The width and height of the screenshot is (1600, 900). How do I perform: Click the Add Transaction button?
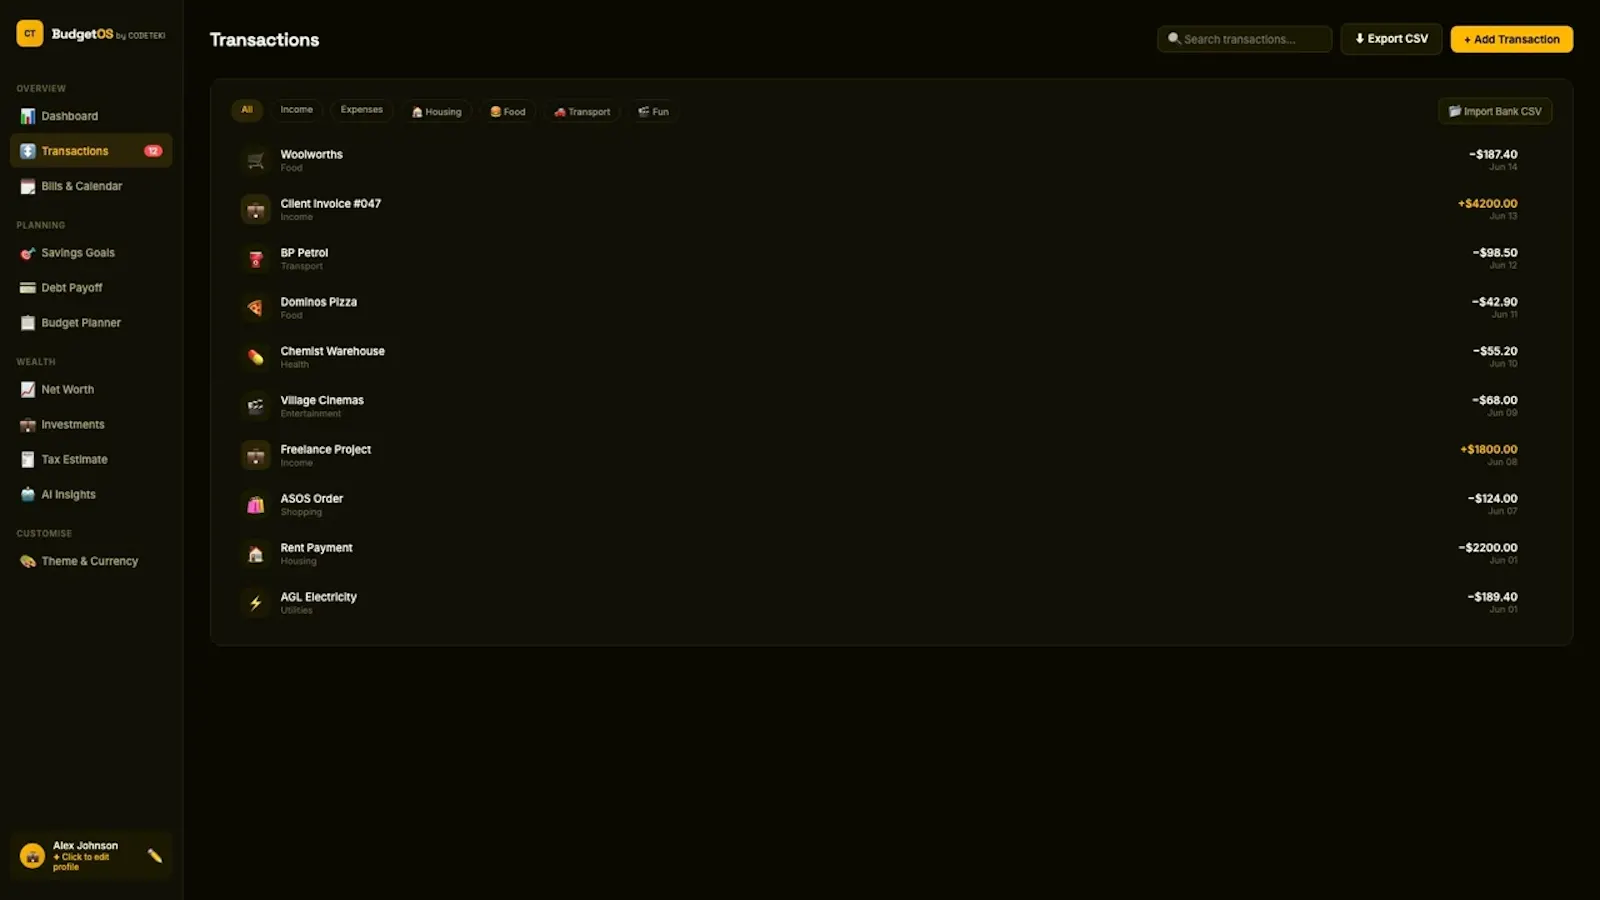click(1511, 39)
